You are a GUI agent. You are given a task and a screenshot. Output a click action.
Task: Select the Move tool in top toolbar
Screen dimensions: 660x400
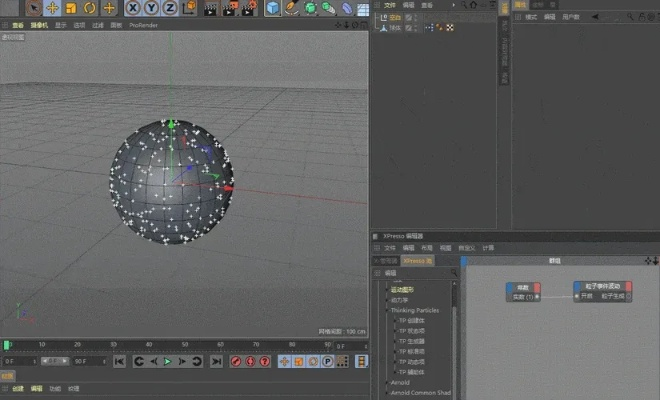[52, 8]
